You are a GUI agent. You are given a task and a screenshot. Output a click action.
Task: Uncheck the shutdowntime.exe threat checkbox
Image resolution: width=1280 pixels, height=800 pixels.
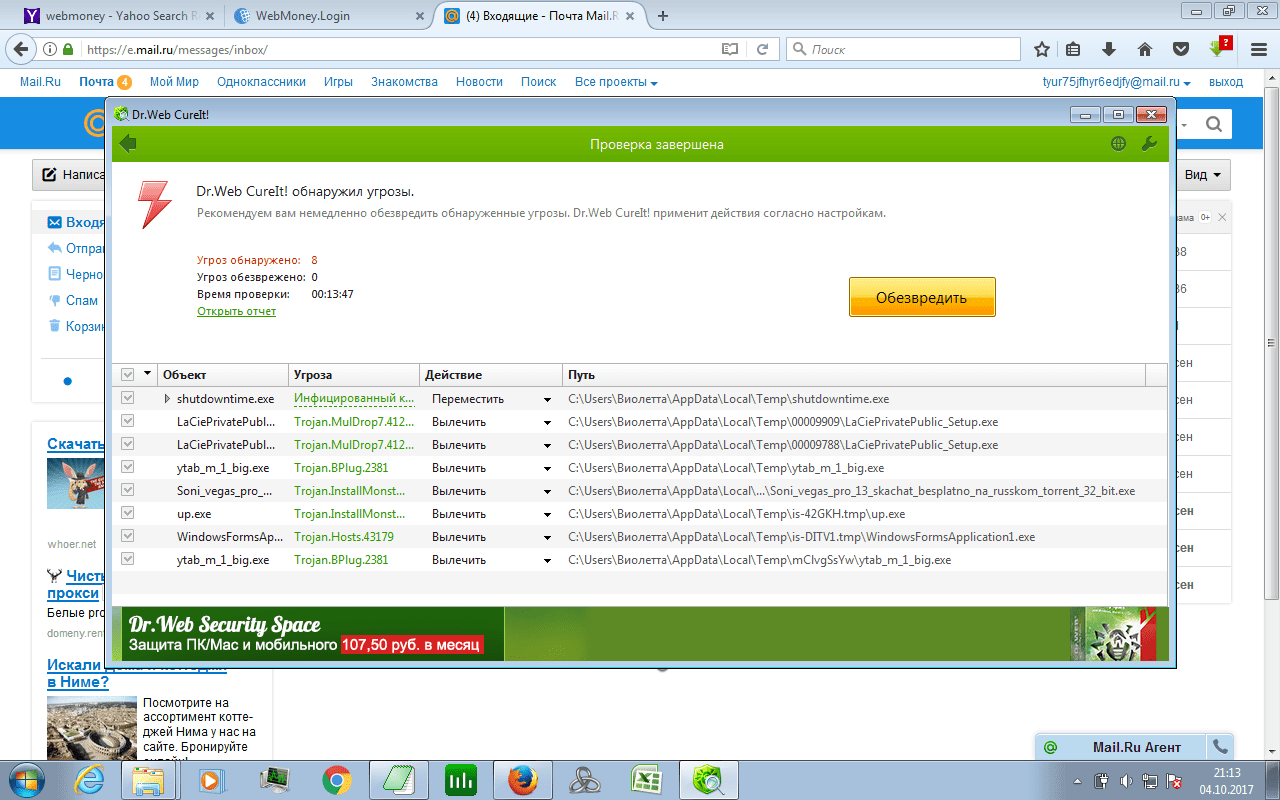(x=127, y=398)
